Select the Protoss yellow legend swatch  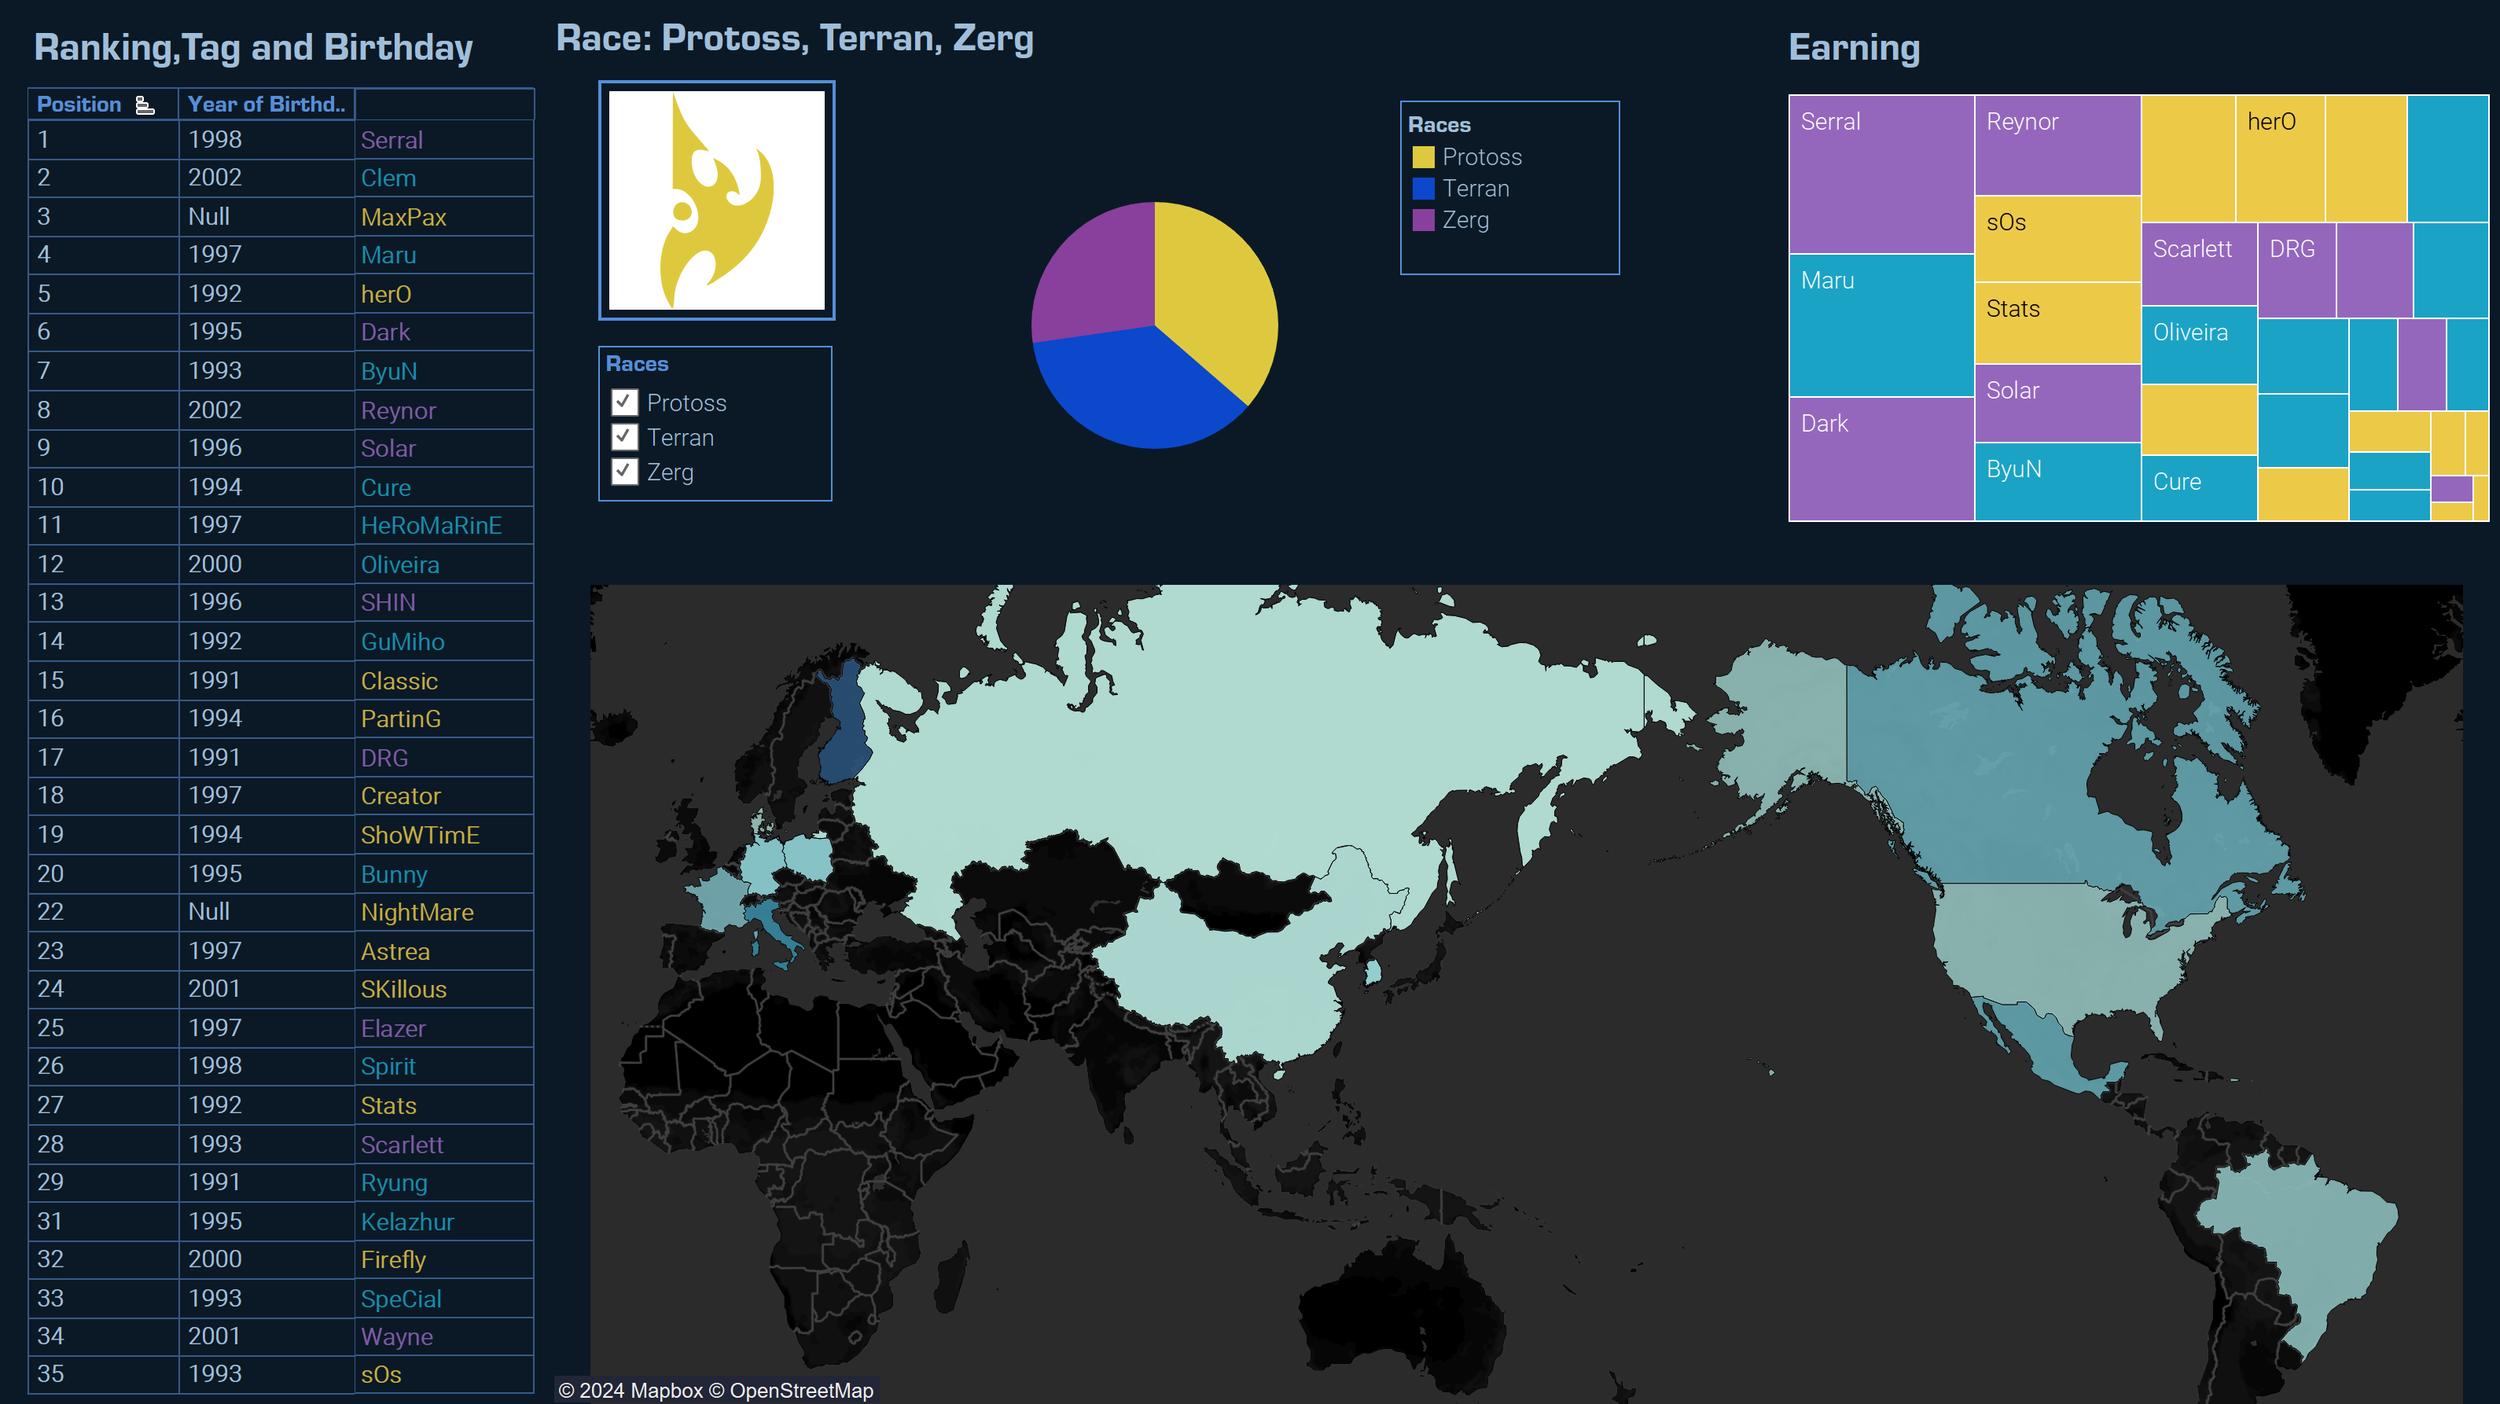(1423, 157)
